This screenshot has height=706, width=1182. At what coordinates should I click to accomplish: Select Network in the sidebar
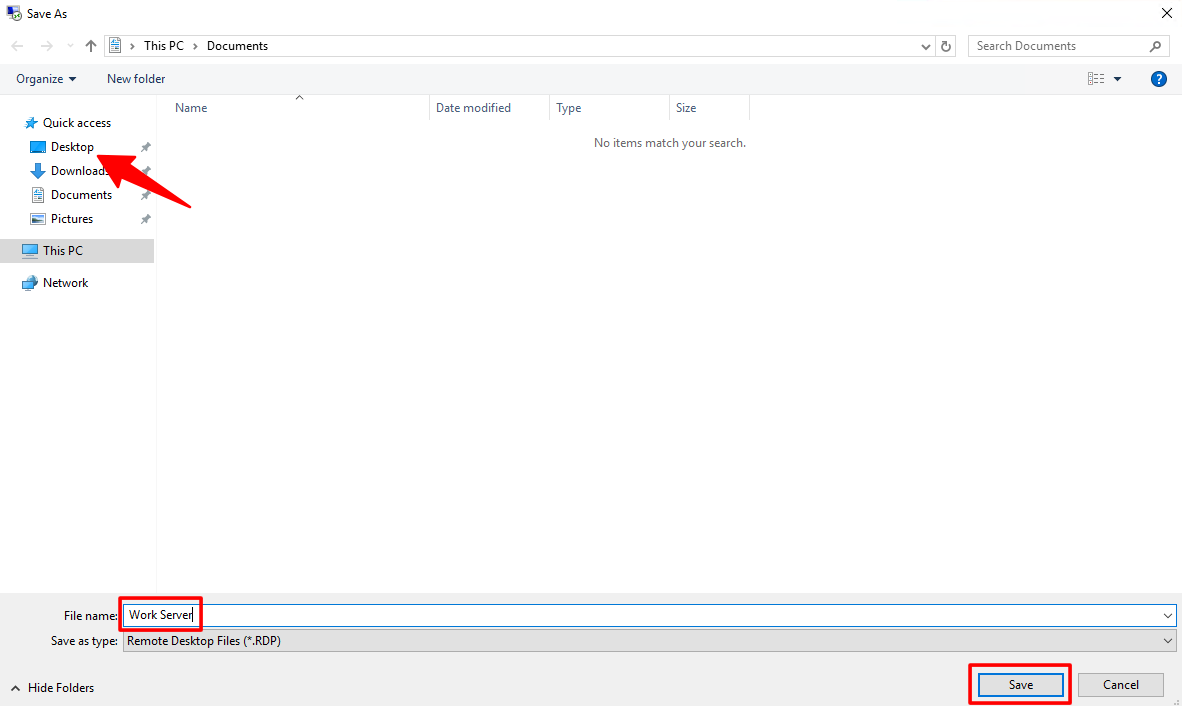64,282
